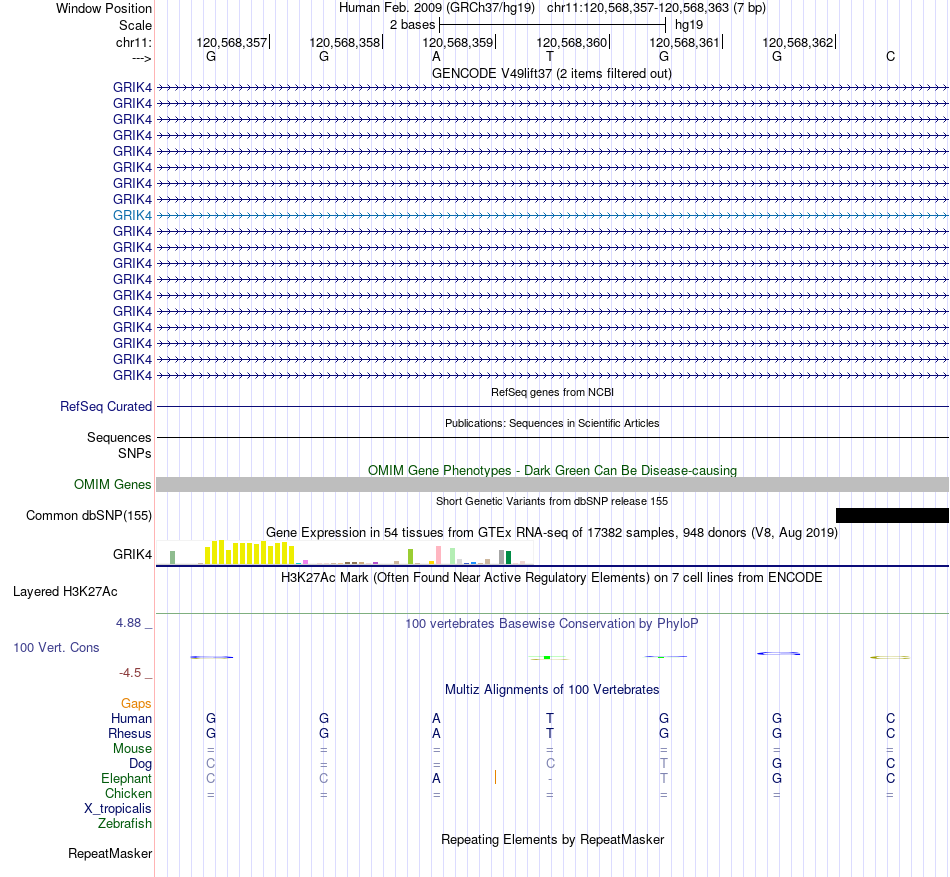Click the orange insertion mark in Elephant row

(x=496, y=777)
